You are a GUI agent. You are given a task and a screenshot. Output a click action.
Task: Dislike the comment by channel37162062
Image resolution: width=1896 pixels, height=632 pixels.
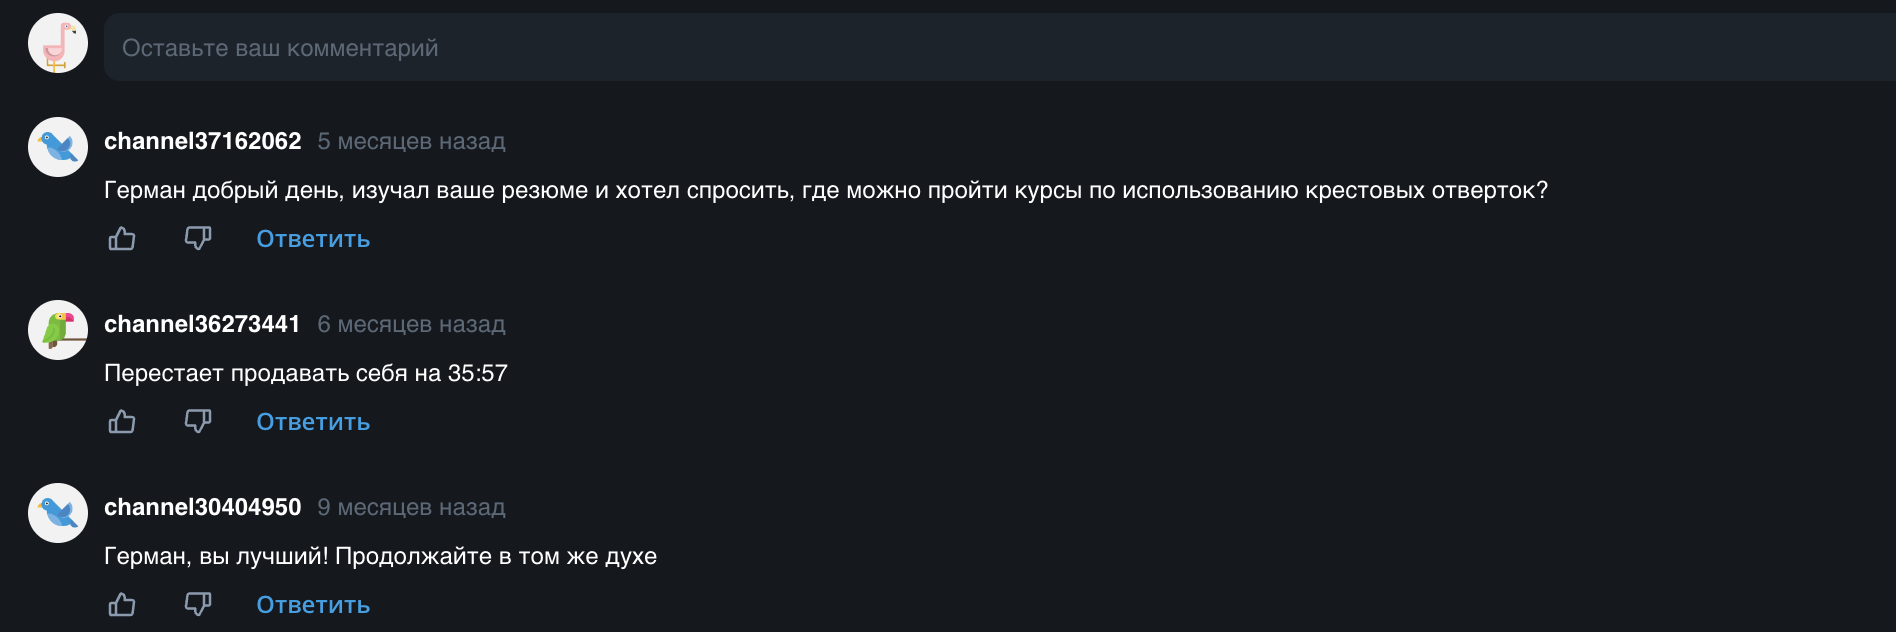pyautogui.click(x=198, y=239)
